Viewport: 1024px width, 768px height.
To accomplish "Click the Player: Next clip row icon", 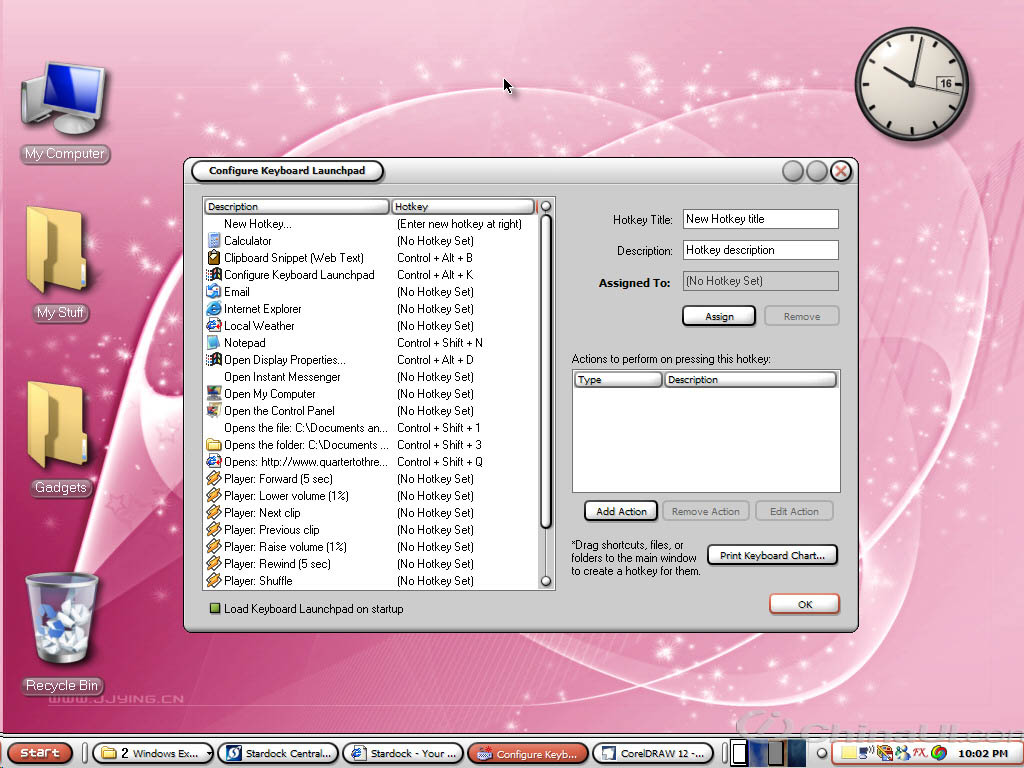I will 214,513.
